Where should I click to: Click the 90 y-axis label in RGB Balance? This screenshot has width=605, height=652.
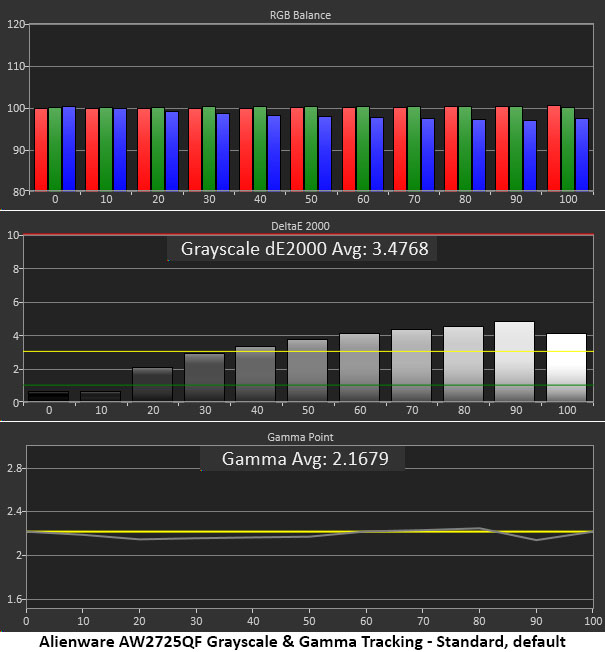[x=19, y=151]
